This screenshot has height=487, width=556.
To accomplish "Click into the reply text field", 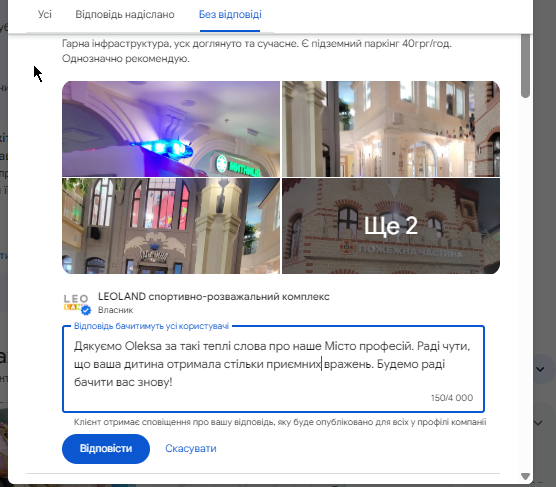I will pos(273,369).
